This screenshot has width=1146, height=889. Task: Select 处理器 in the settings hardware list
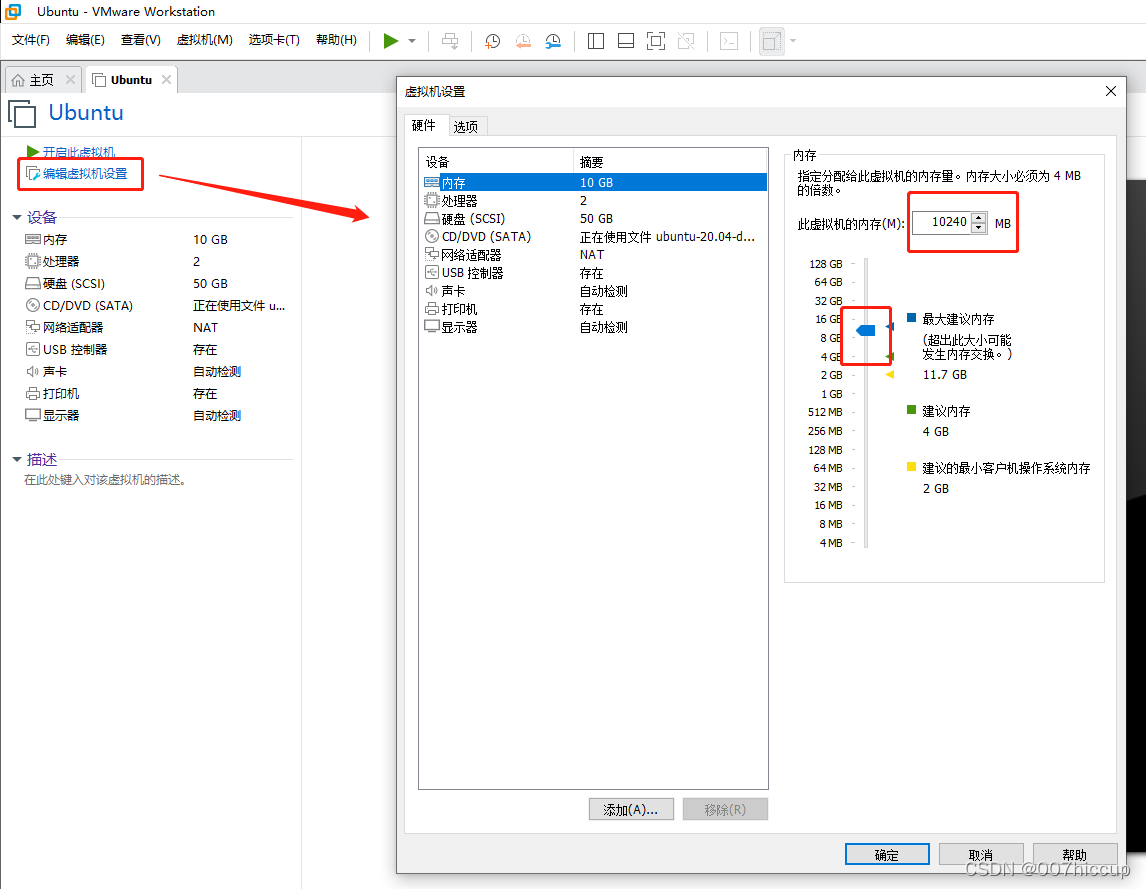pos(594,200)
